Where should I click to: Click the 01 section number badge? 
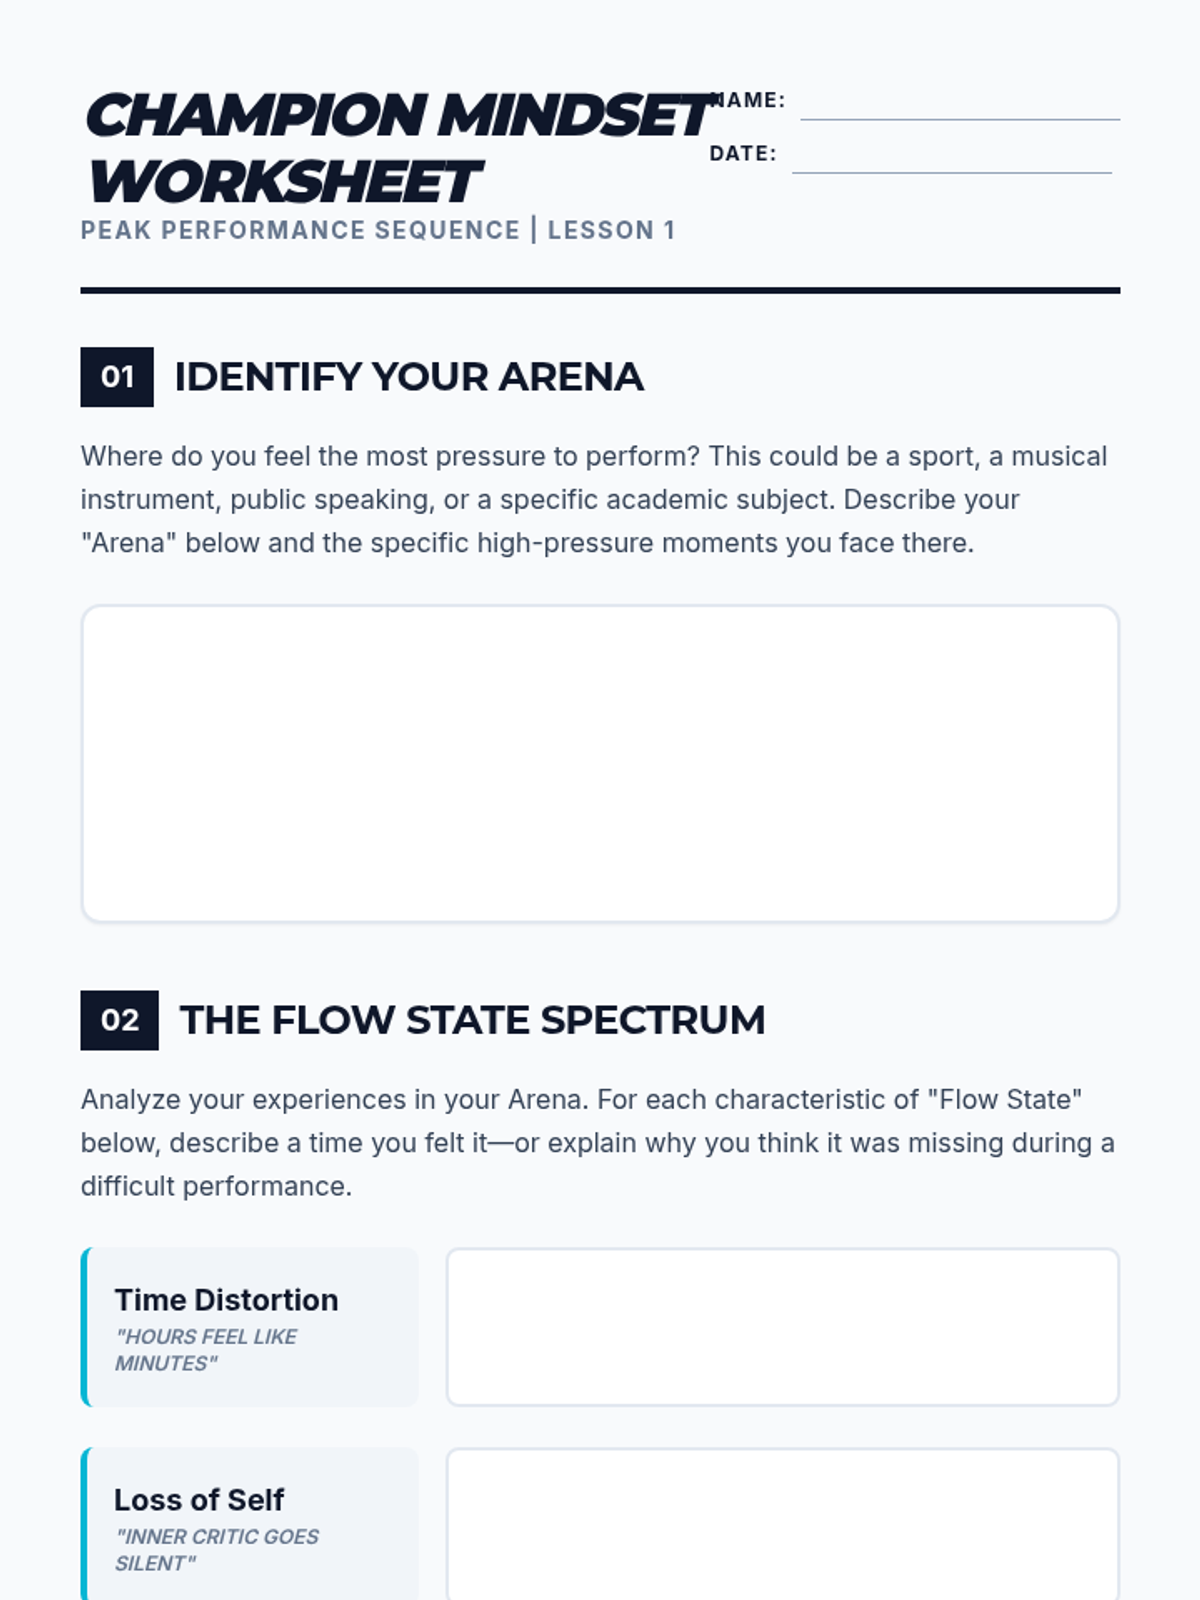117,377
